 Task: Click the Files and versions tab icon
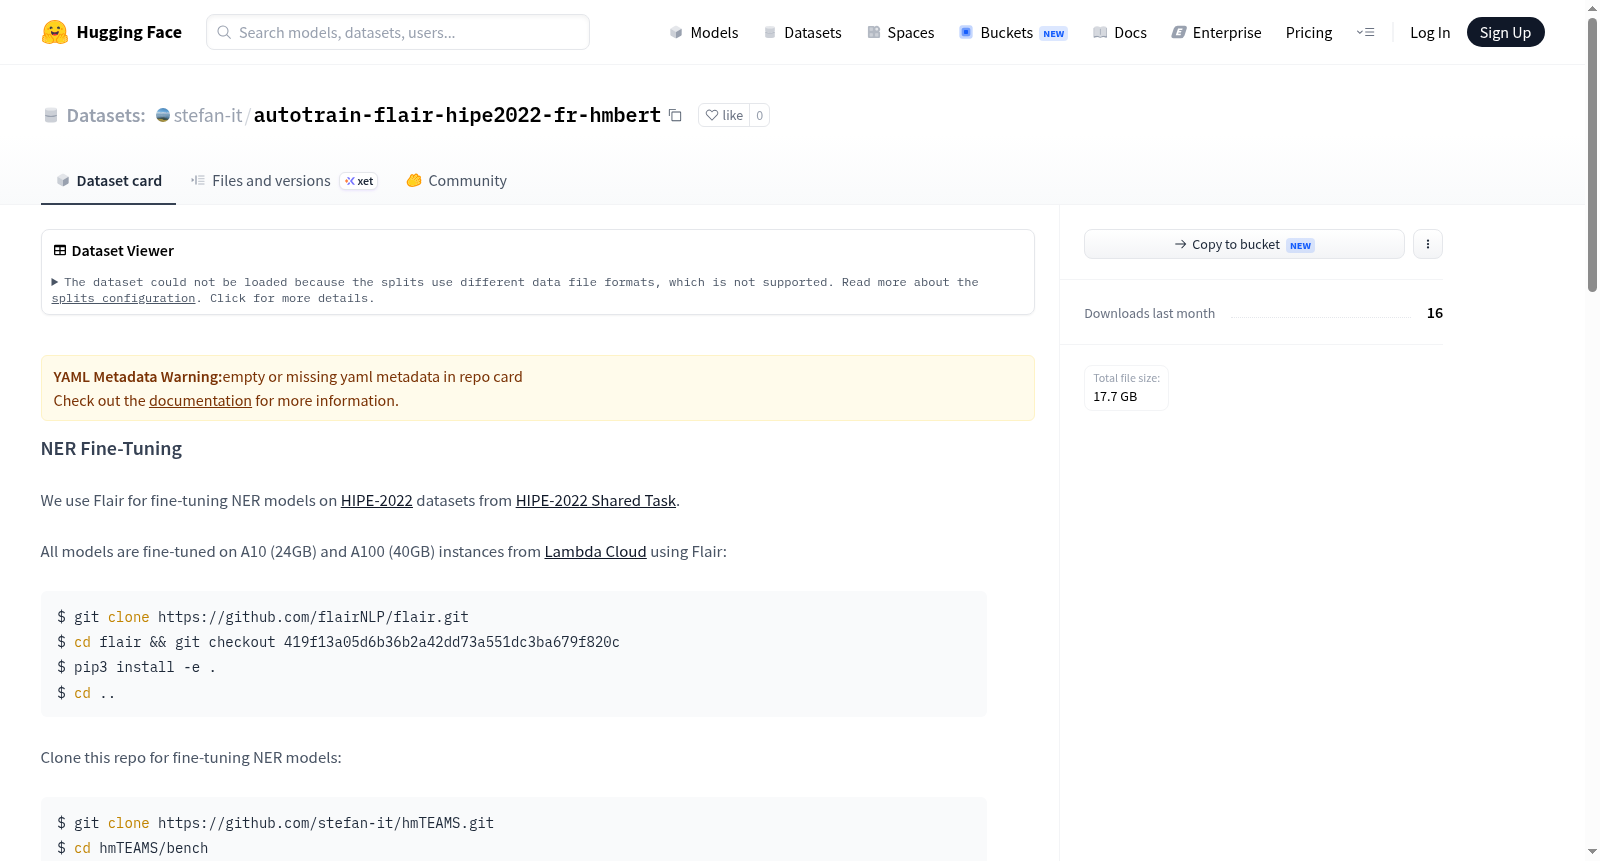coord(198,181)
